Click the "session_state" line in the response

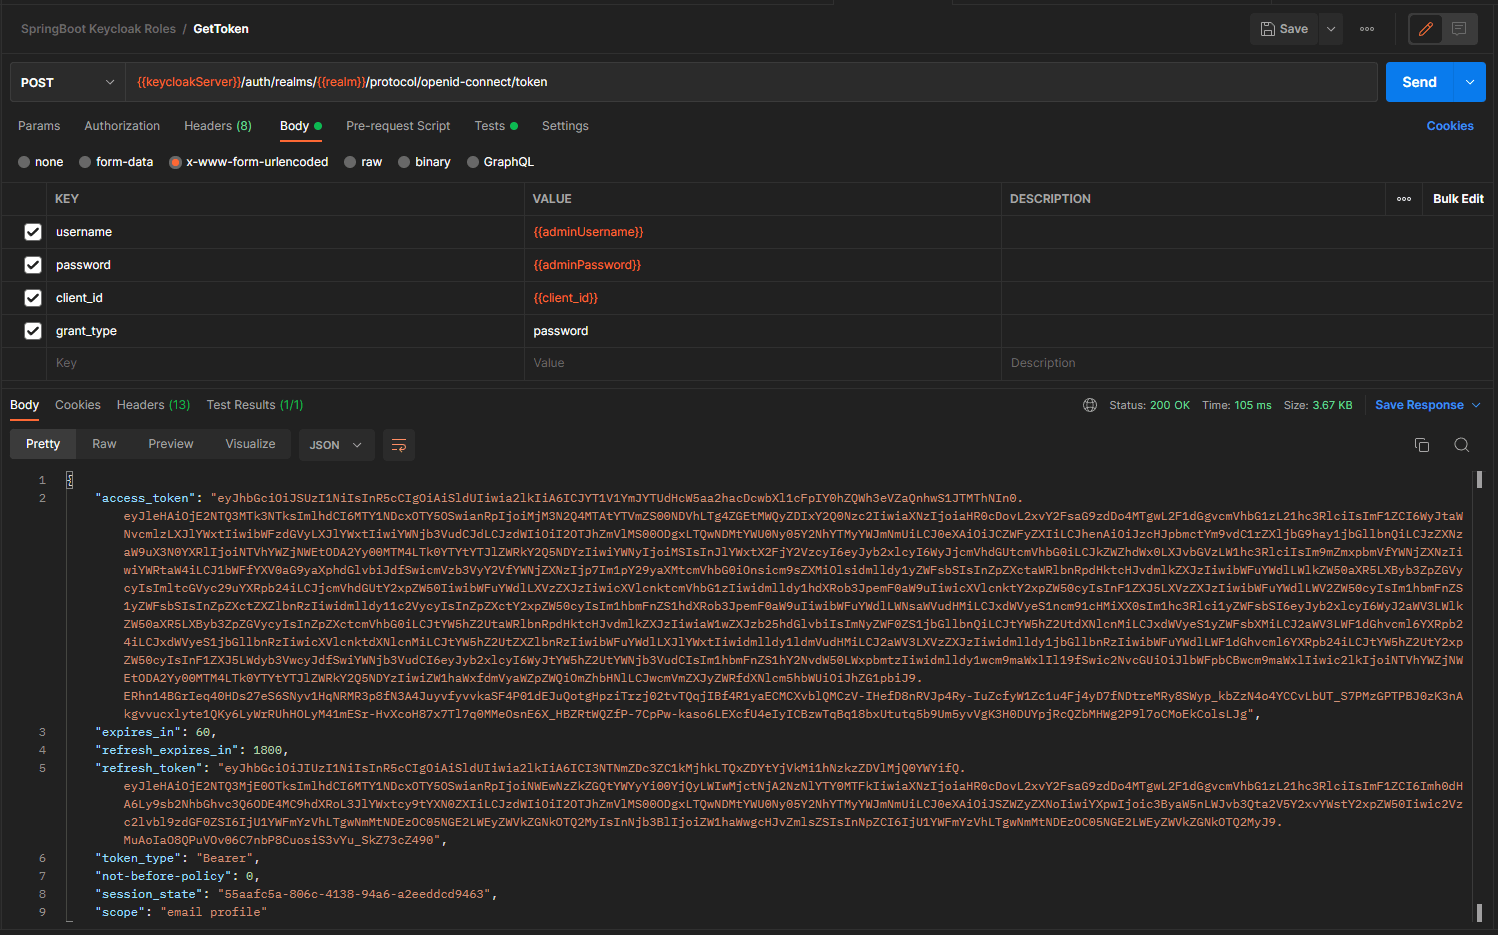point(296,894)
